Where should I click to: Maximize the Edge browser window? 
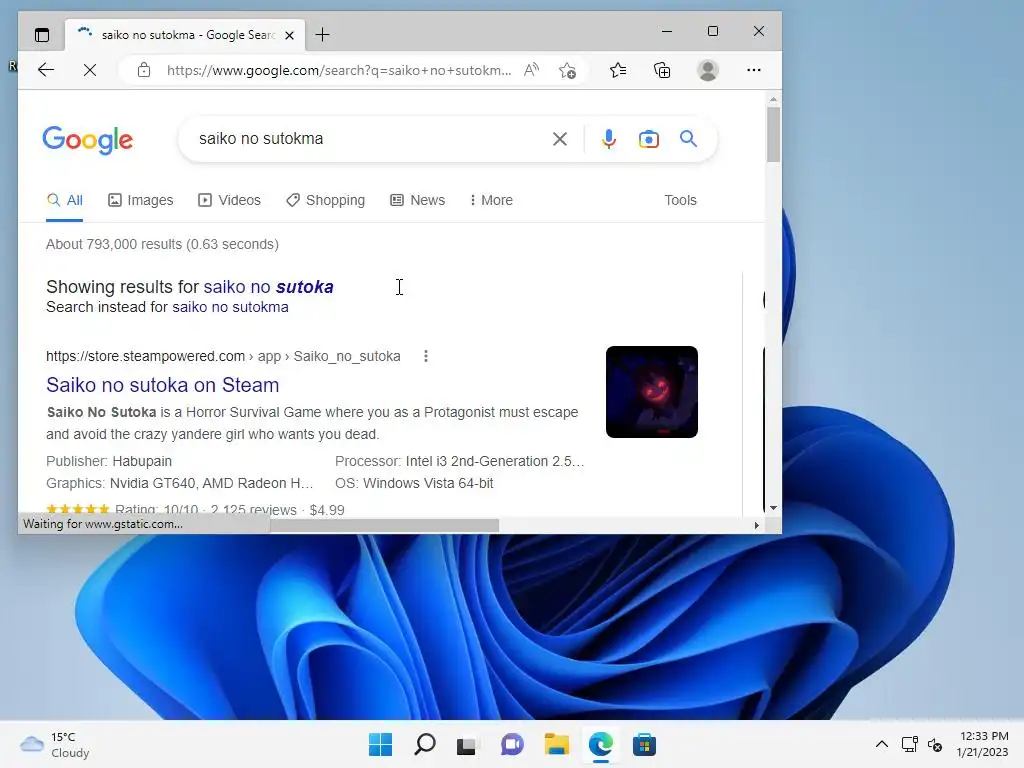[x=713, y=31]
